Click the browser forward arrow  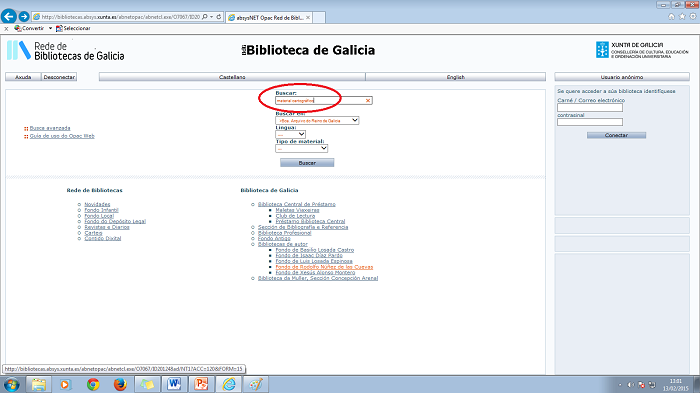tap(24, 17)
